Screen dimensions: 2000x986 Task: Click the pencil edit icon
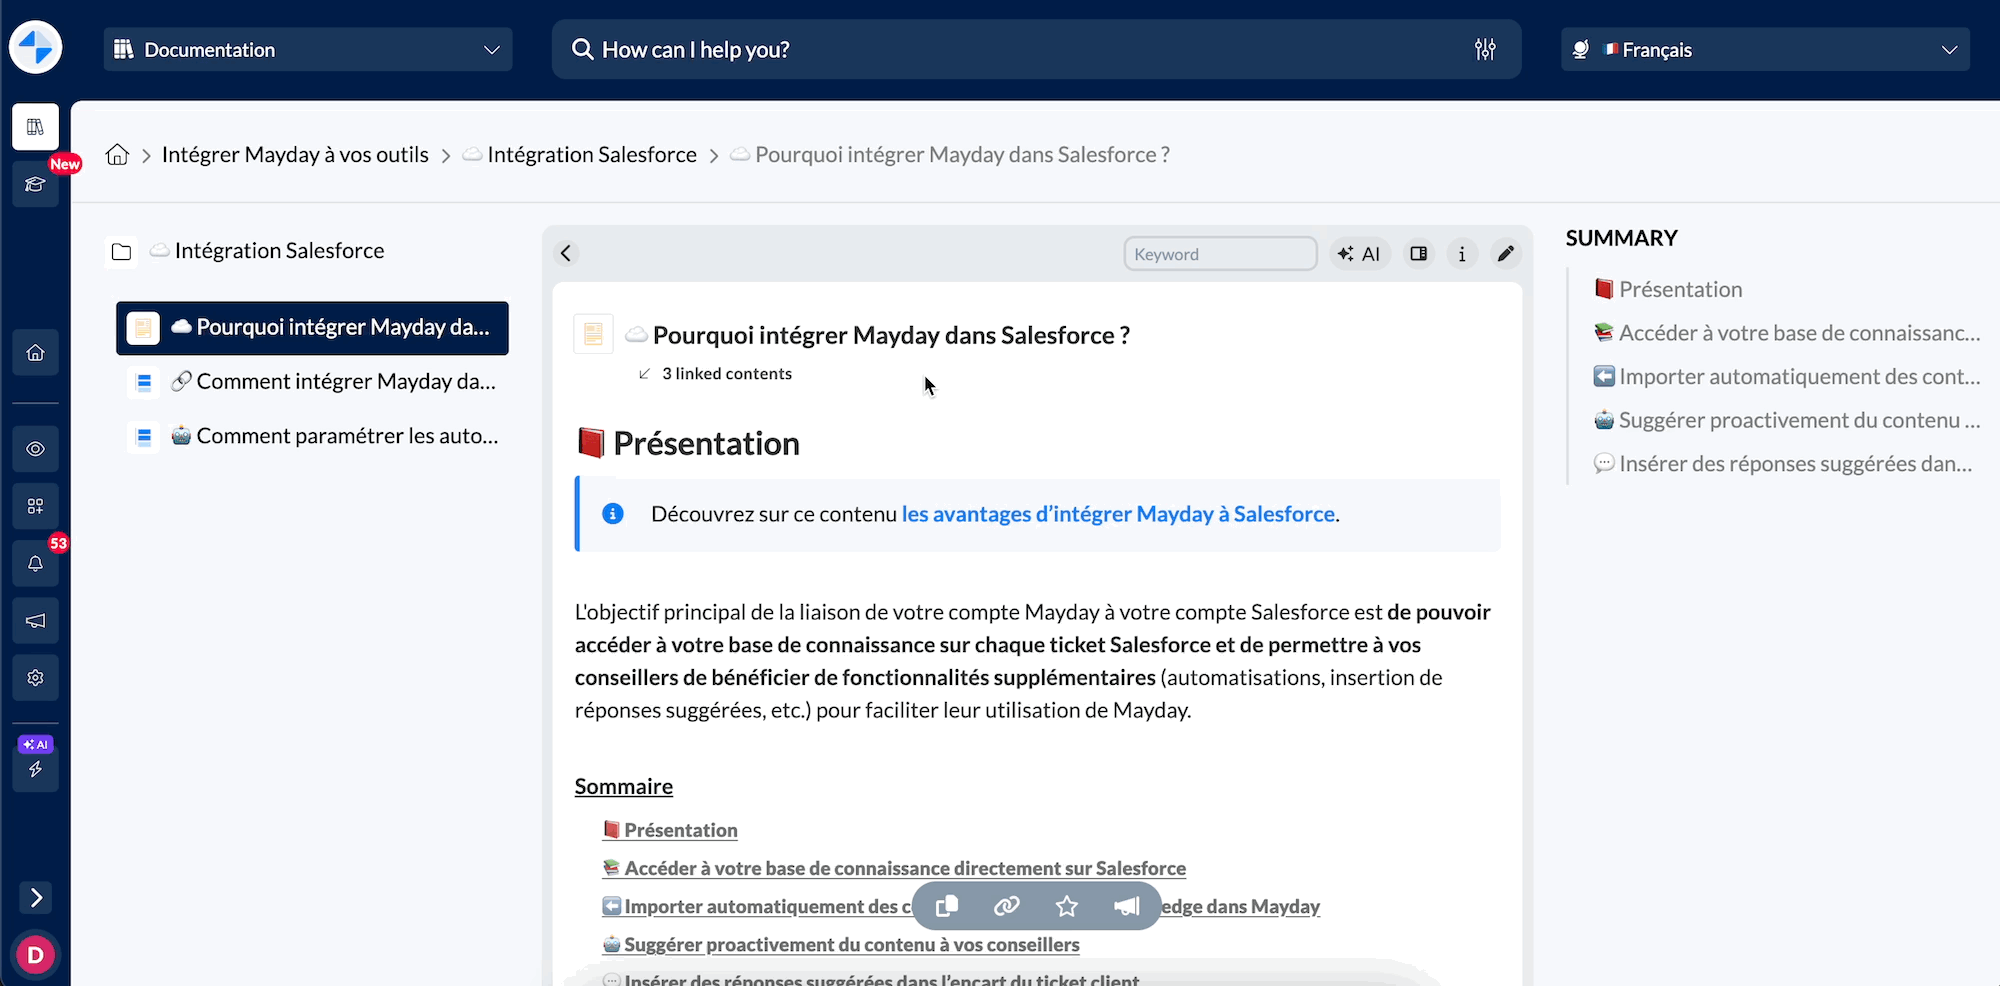[1505, 254]
